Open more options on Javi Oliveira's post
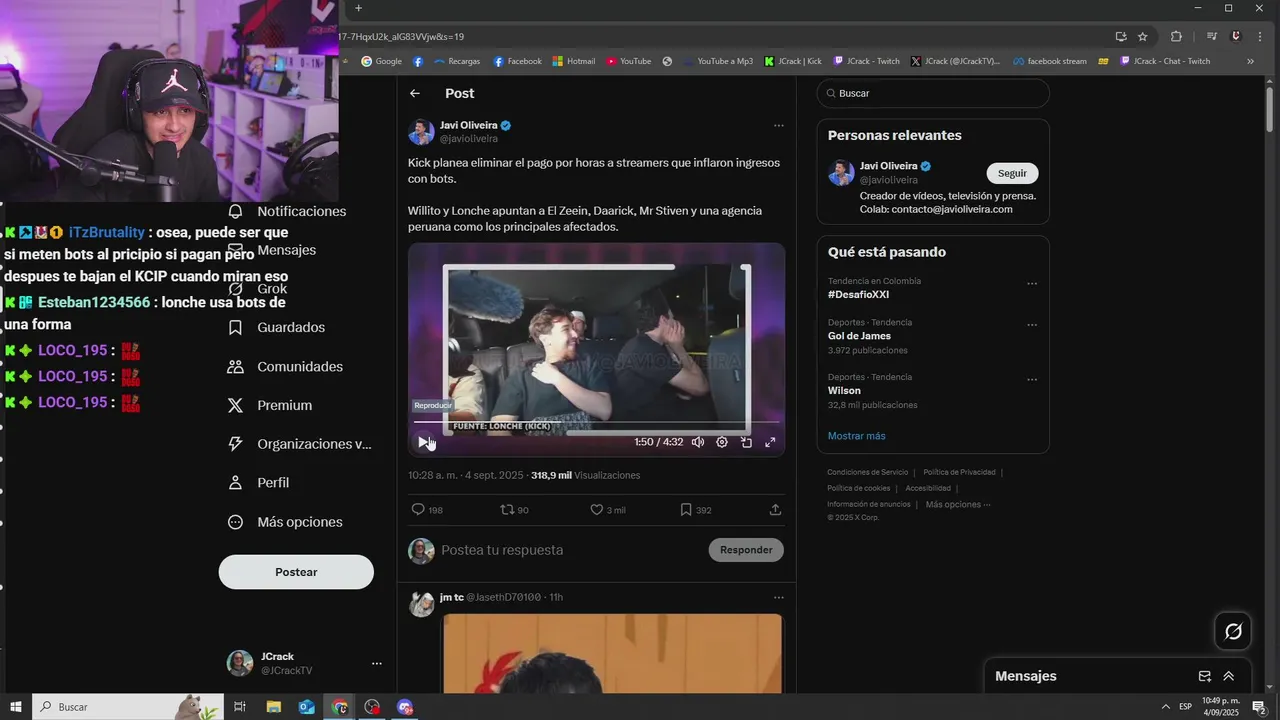1280x720 pixels. click(778, 126)
